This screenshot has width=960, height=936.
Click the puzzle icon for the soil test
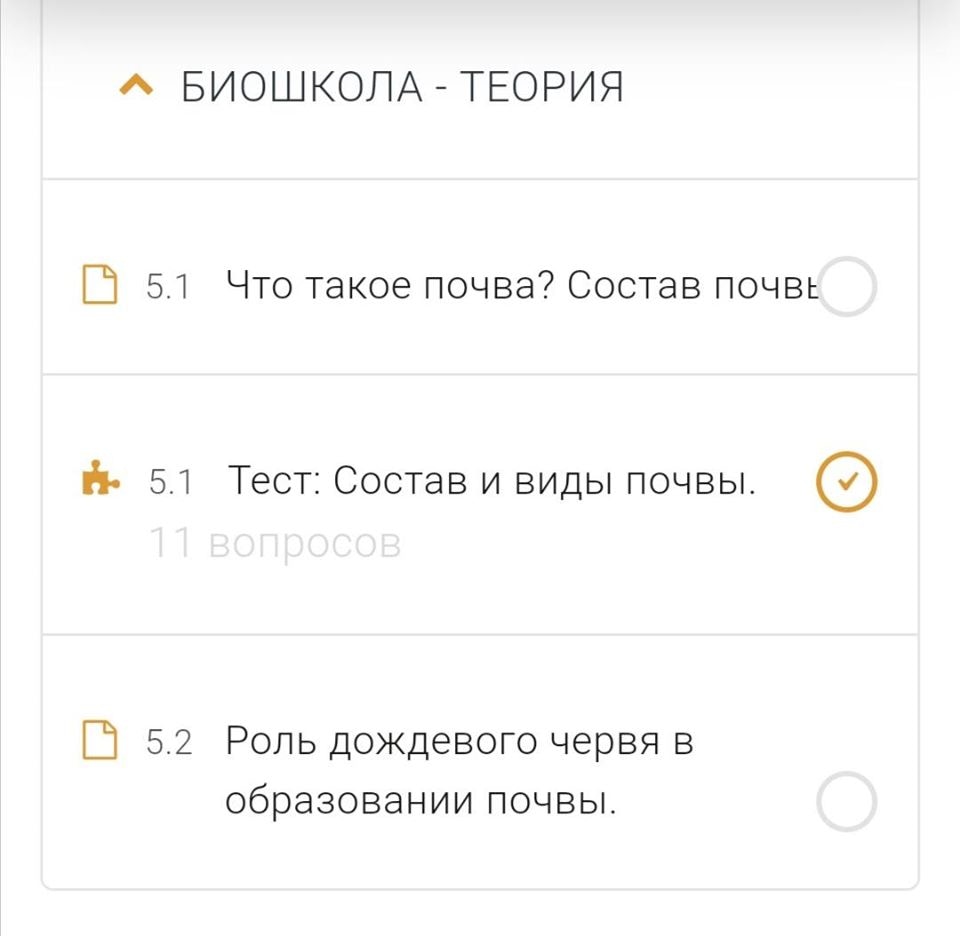tap(99, 482)
